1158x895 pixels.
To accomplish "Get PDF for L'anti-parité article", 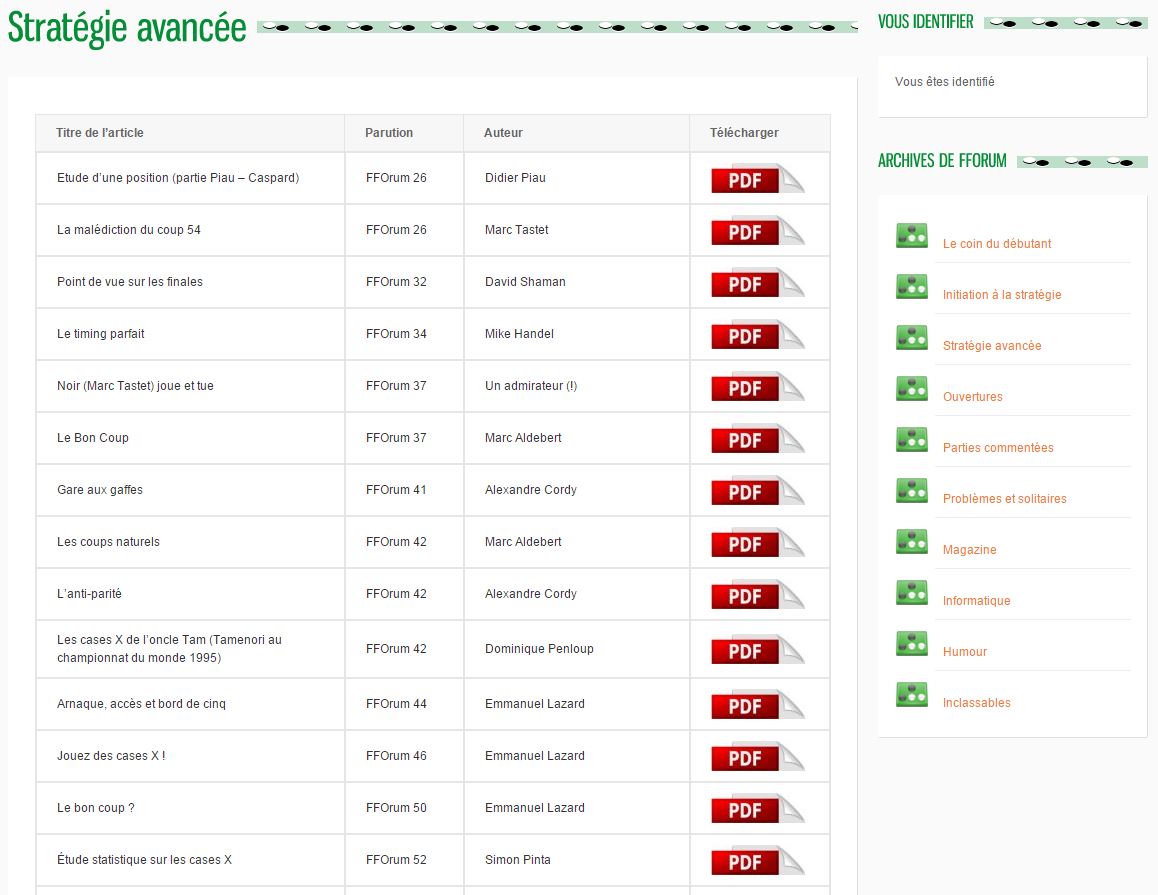I will 756,595.
